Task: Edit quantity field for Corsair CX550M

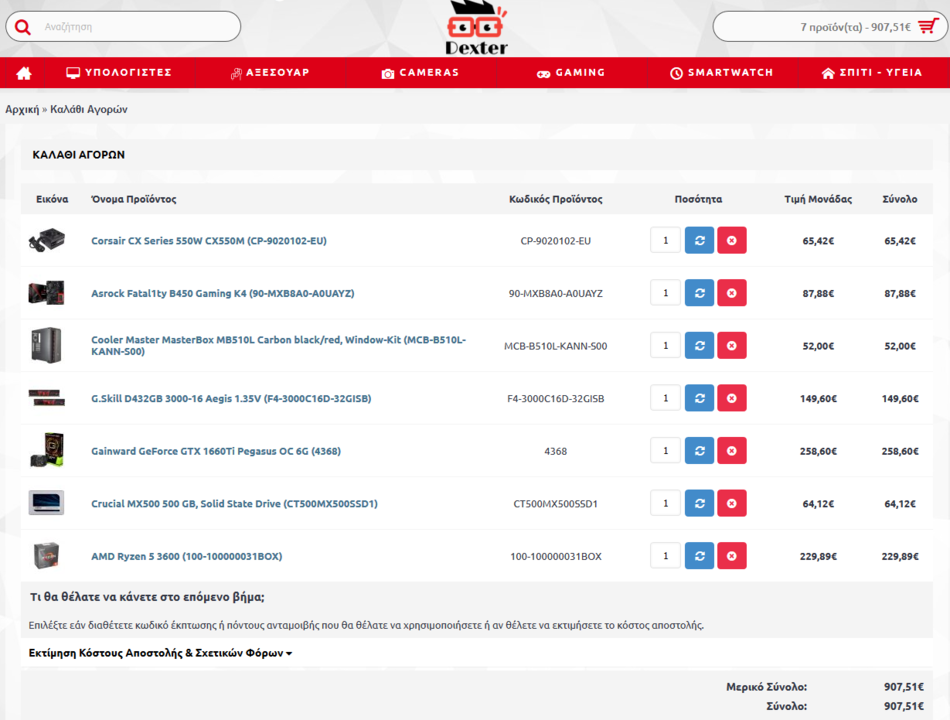Action: [x=665, y=240]
